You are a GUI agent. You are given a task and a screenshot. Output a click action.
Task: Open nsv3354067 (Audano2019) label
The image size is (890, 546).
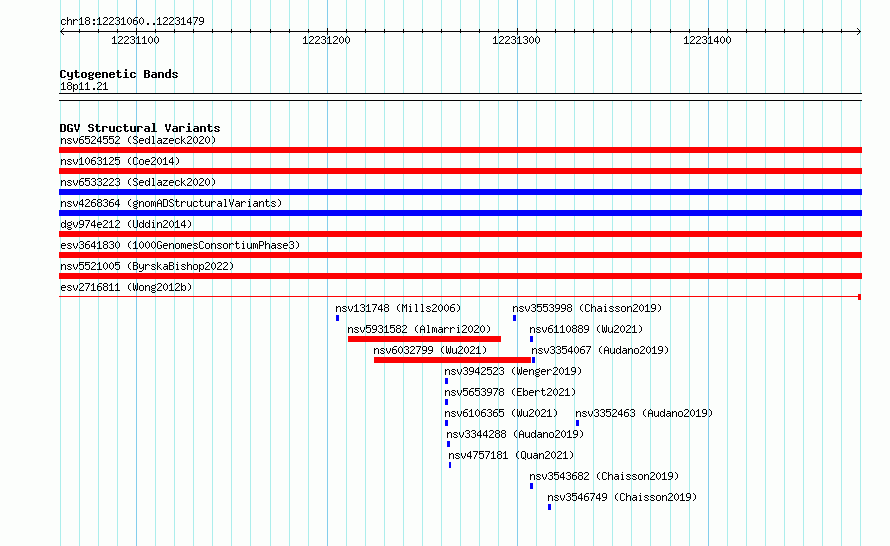tap(600, 350)
